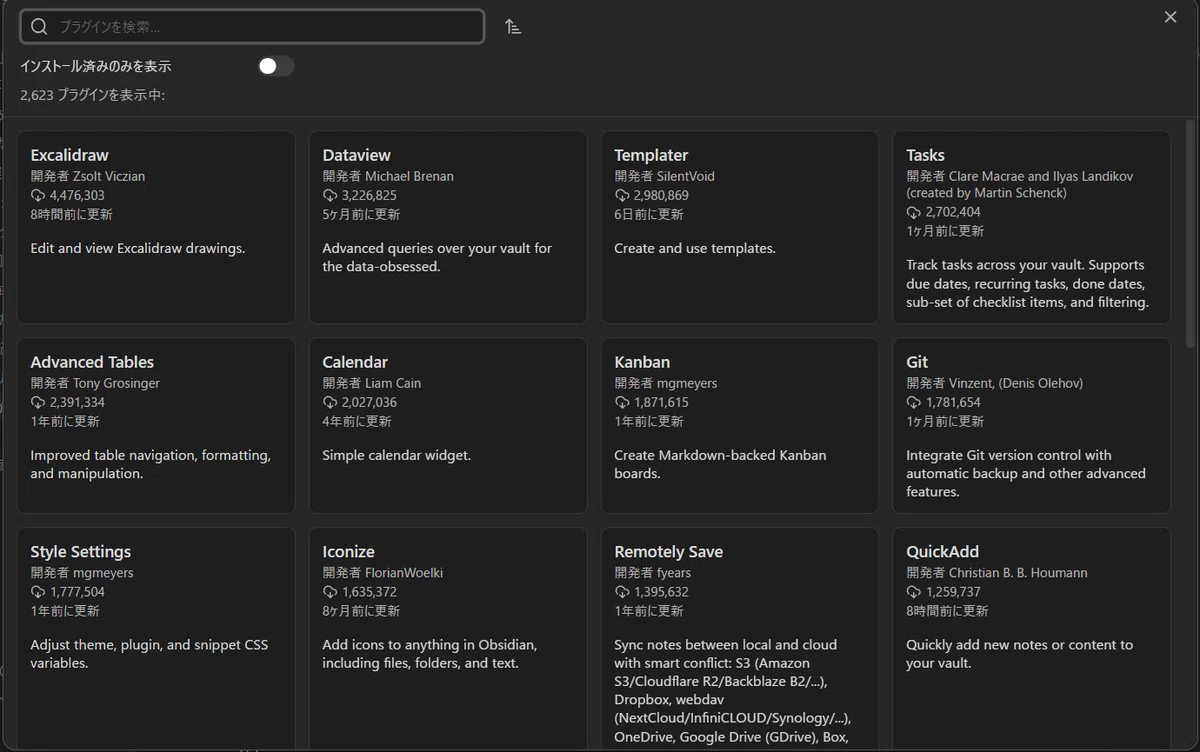Select the Style Settings plugin title
Screen dimensions: 1200x752
pyautogui.click(x=80, y=551)
